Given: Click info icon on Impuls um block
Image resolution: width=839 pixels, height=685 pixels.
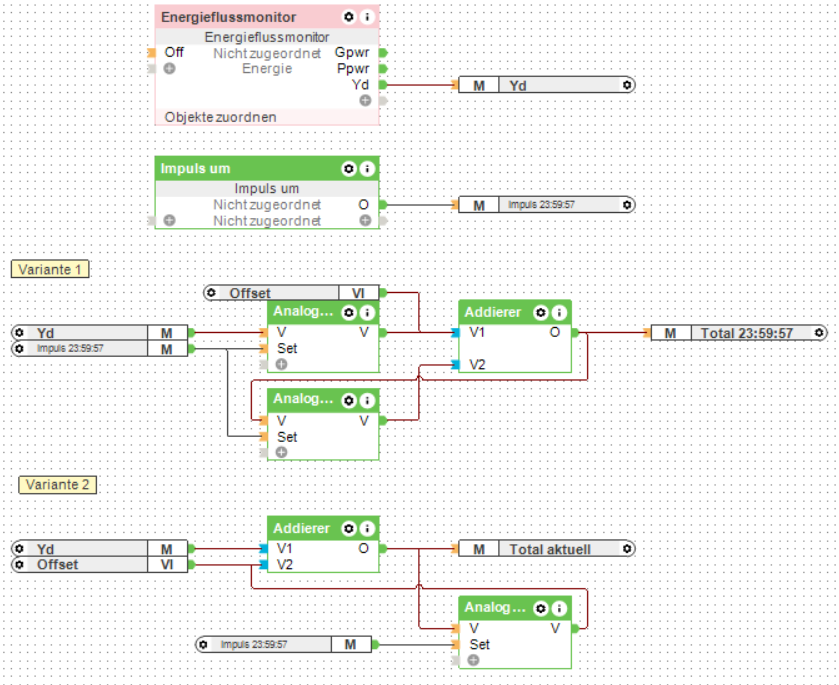Looking at the screenshot, I should click(x=367, y=169).
